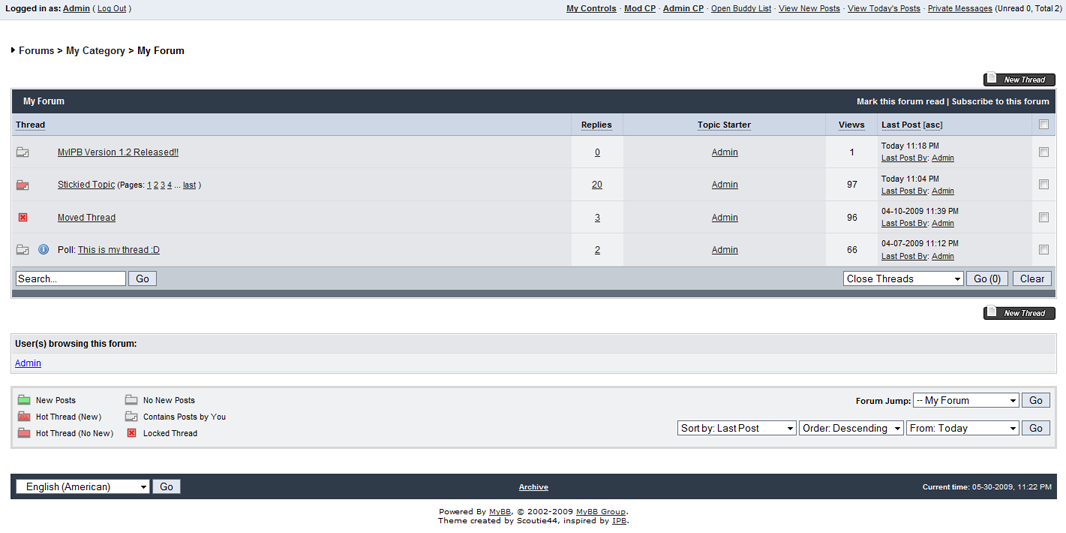
Task: Click the Forums breadcrumb
Action: point(36,50)
